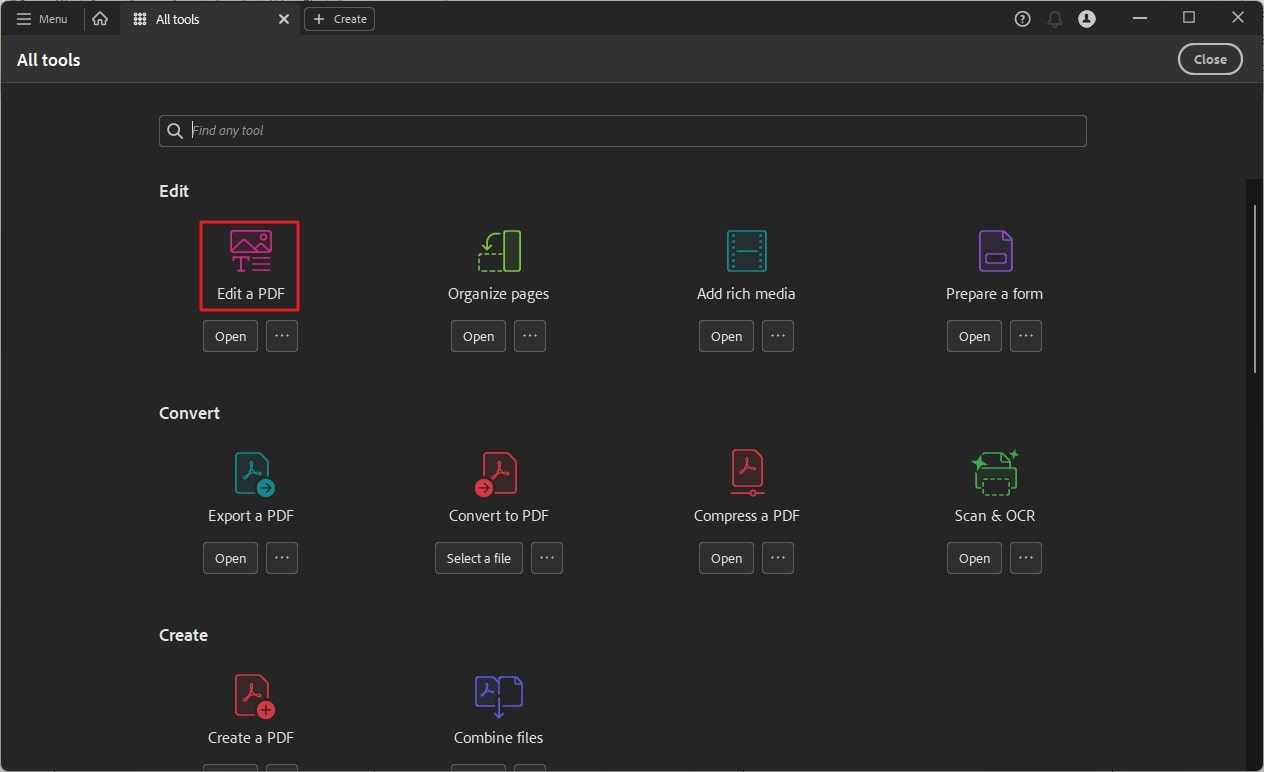Screen dimensions: 1264x772
Task: Select the Combine files icon
Action: coord(498,695)
